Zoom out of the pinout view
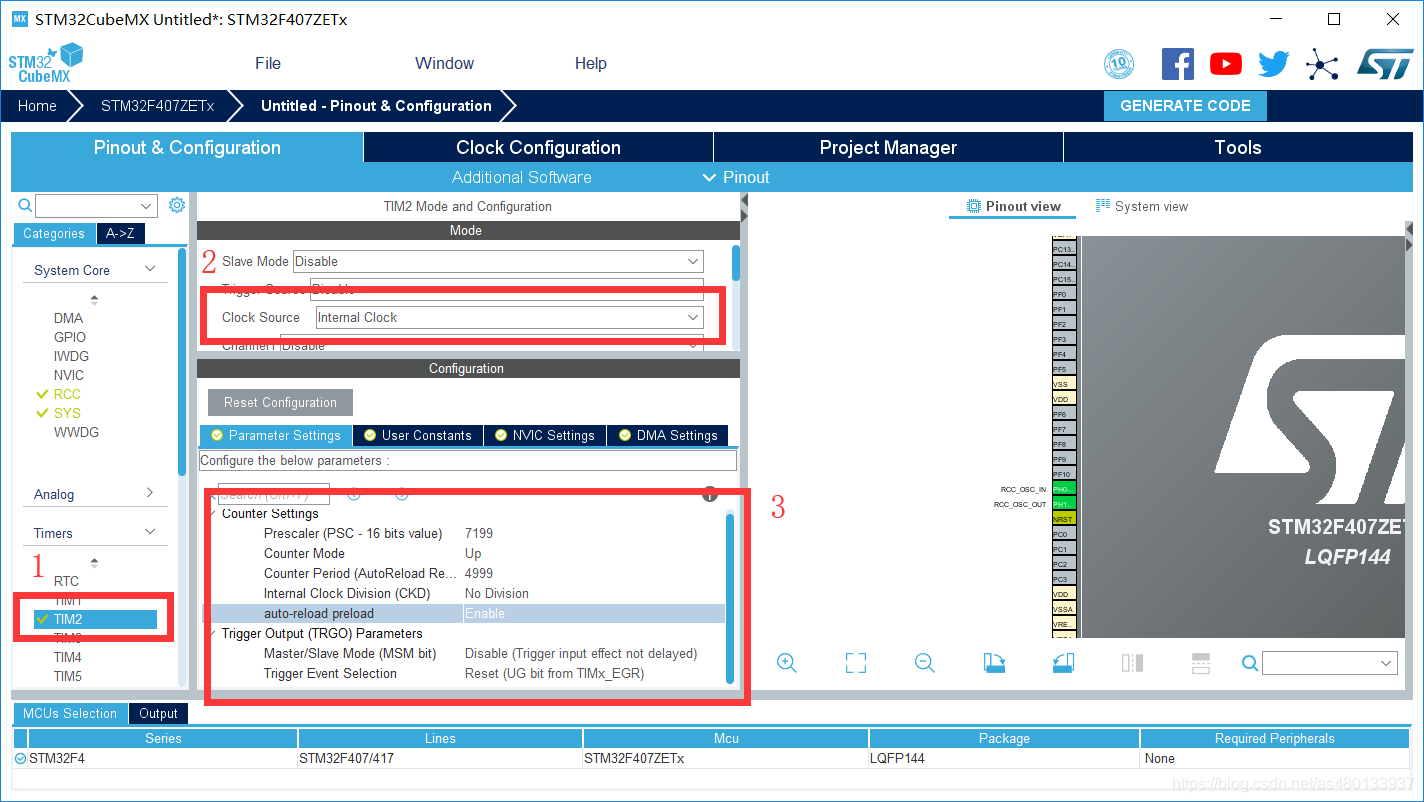 click(925, 663)
